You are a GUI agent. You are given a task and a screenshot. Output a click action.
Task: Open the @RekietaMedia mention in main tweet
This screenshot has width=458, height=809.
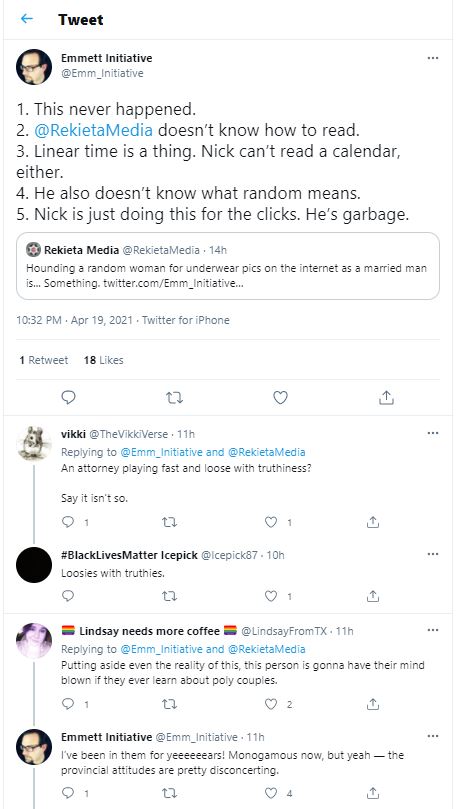pyautogui.click(x=93, y=130)
